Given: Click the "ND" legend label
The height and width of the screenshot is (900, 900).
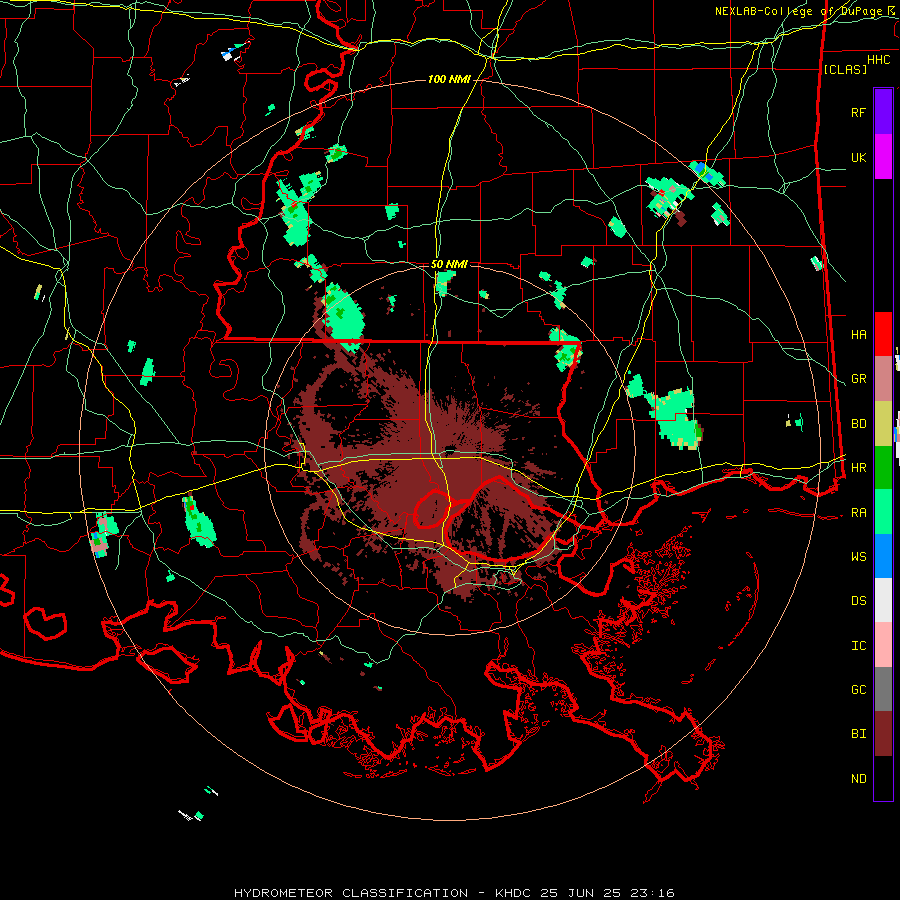Looking at the screenshot, I should tap(858, 779).
